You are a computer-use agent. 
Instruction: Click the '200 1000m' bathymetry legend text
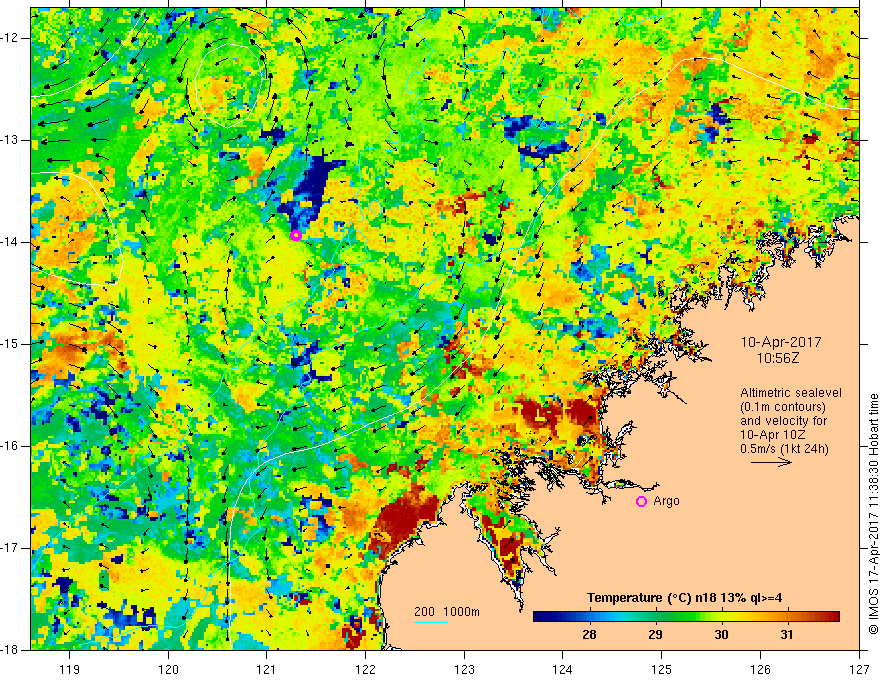447,612
